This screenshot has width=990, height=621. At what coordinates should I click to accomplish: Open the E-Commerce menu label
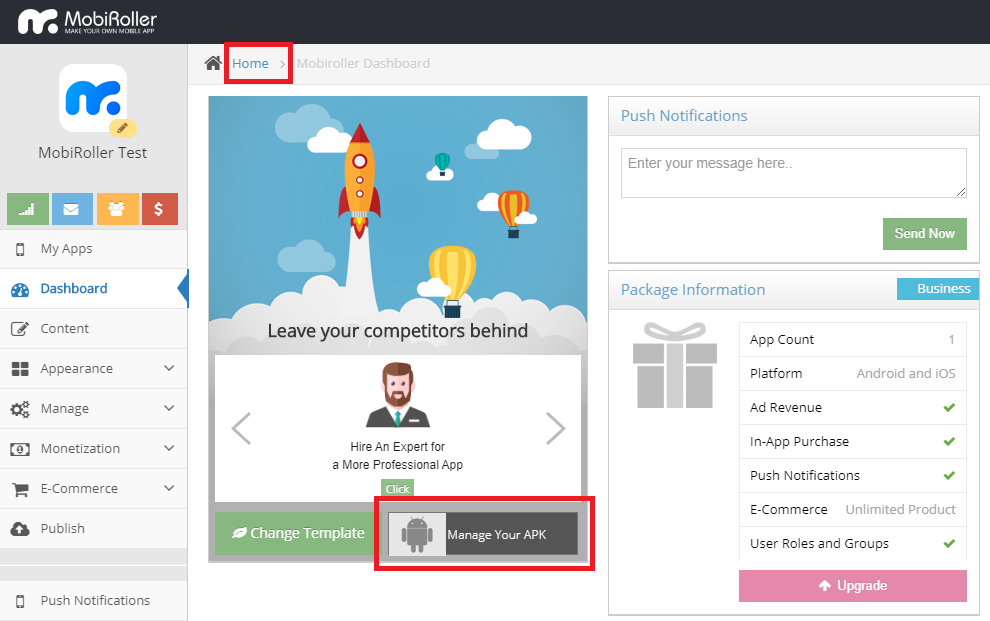[79, 488]
